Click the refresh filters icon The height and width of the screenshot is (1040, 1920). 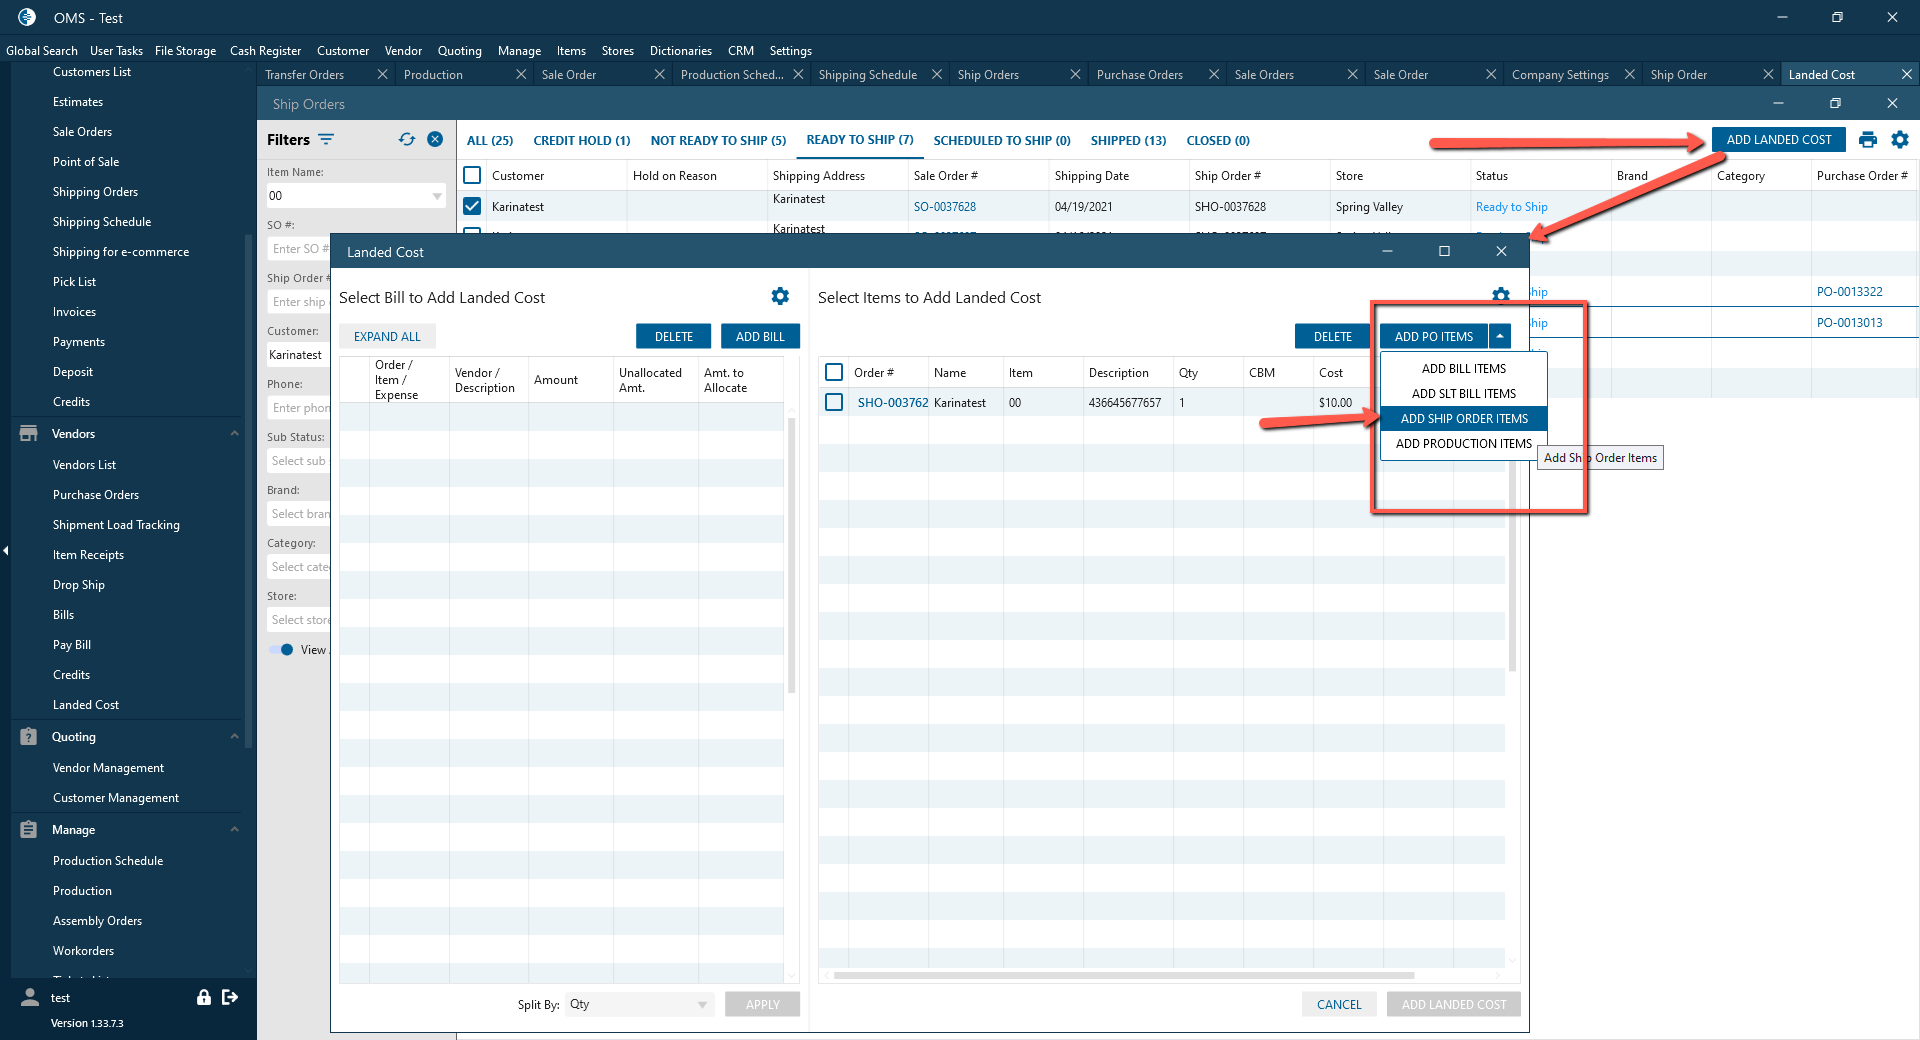click(406, 140)
